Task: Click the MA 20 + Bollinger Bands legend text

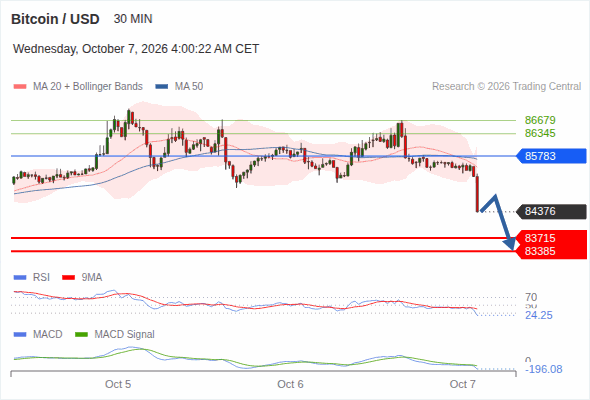Action: 88,87
